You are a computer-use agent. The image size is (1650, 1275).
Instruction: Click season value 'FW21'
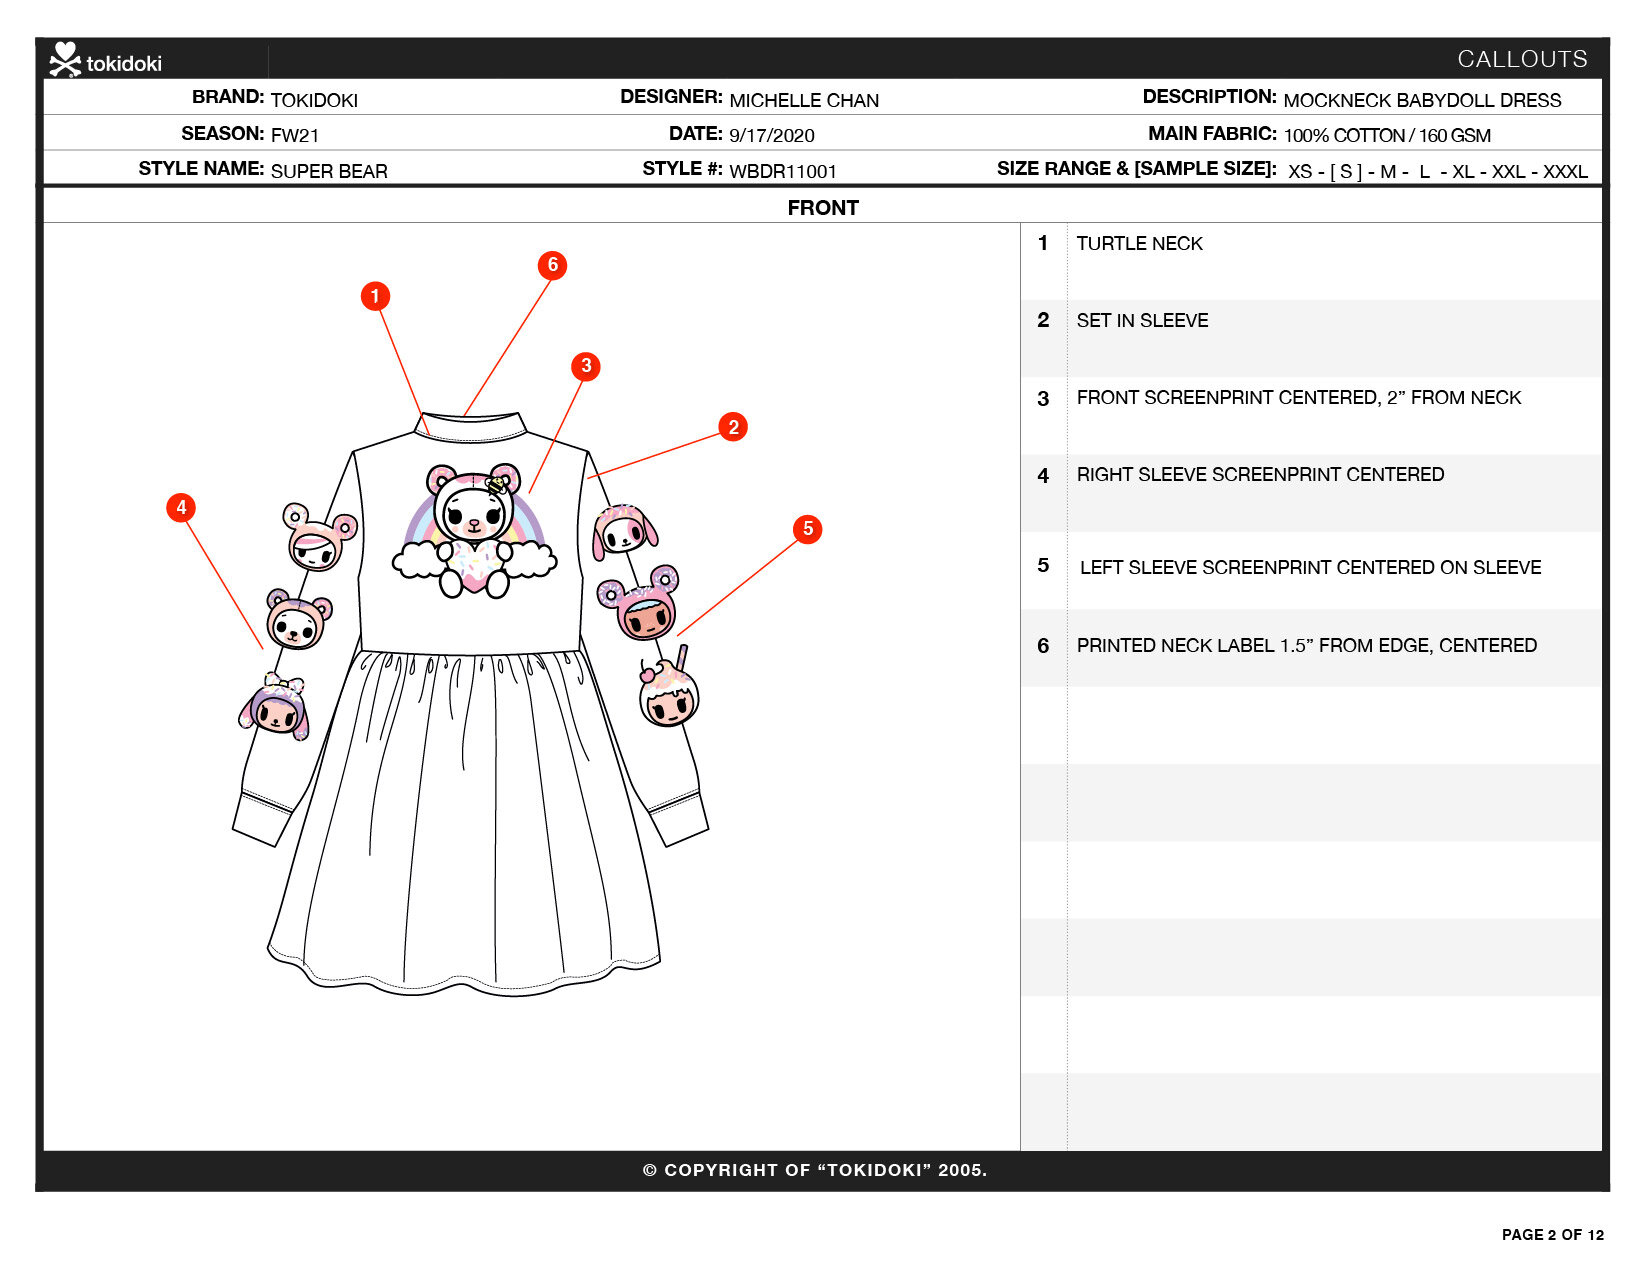pos(295,135)
